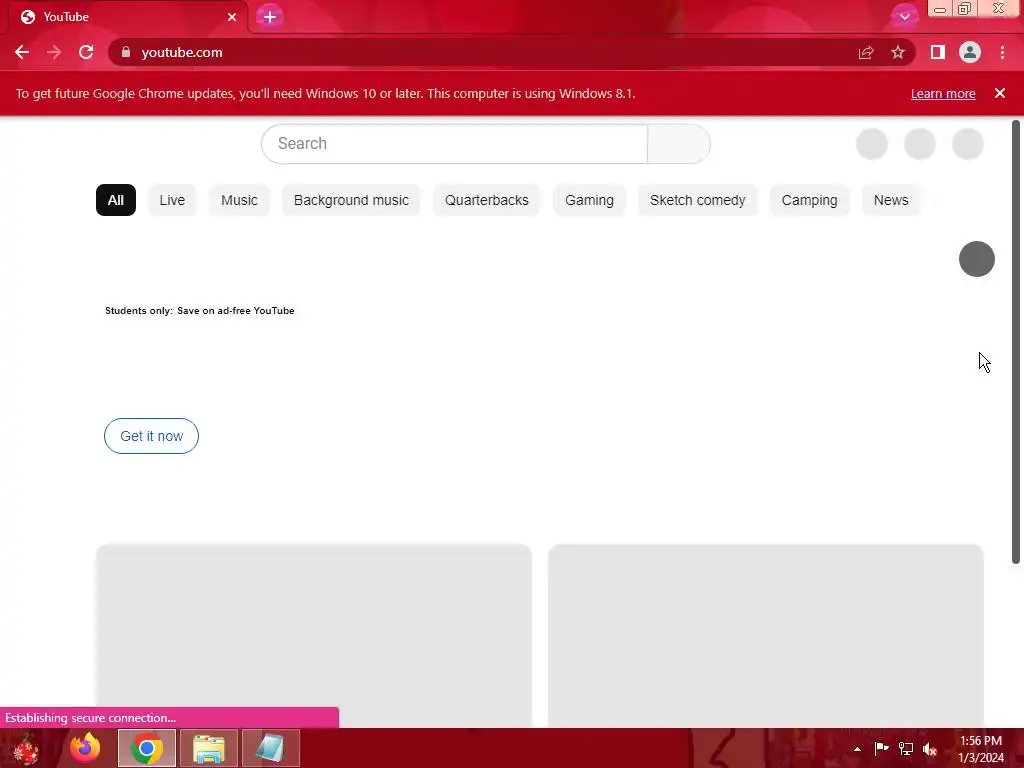Expand the tab search dropdown arrow
Image resolution: width=1024 pixels, height=768 pixels.
[904, 17]
